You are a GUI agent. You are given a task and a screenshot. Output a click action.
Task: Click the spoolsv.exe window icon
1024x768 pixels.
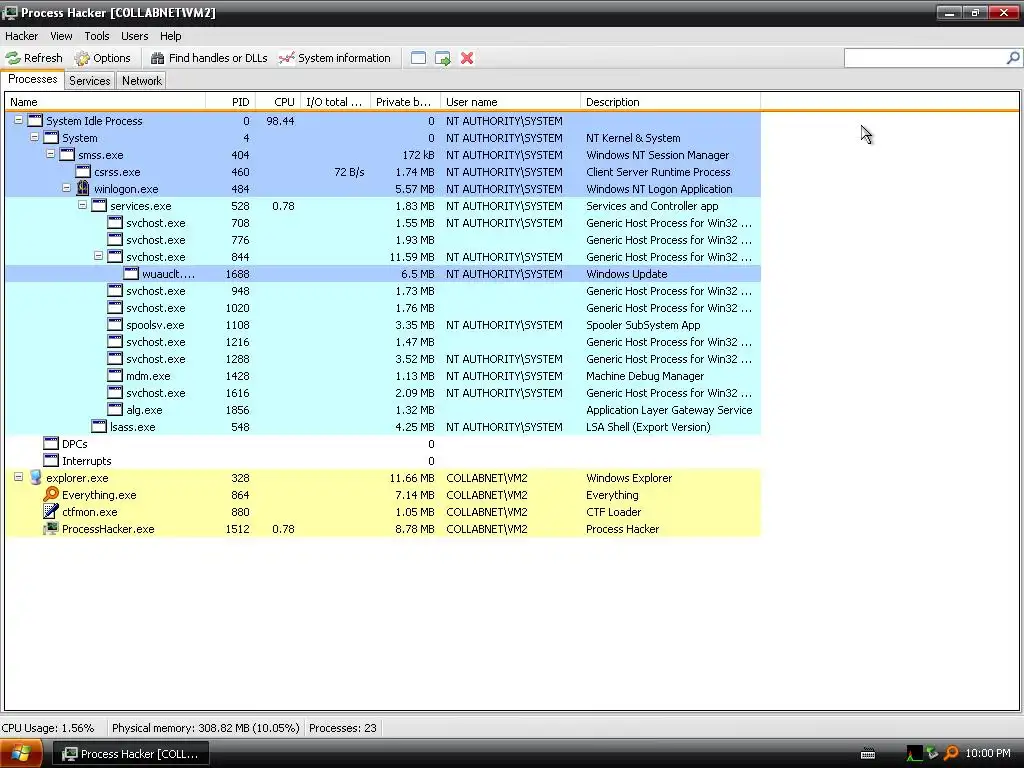(x=115, y=325)
